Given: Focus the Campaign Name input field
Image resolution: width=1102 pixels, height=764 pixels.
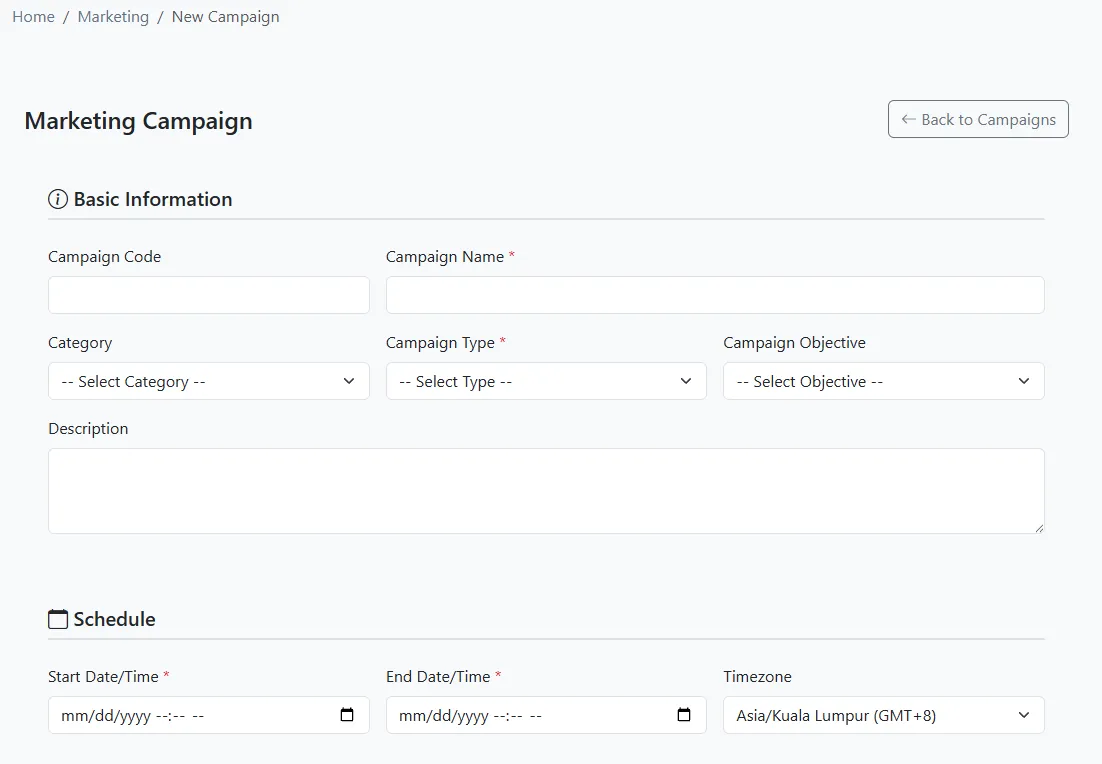Looking at the screenshot, I should 715,295.
